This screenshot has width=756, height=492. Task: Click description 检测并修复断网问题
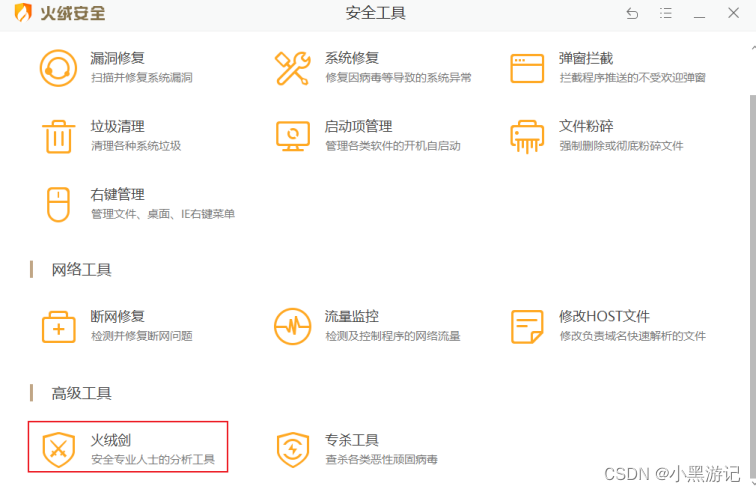coord(142,336)
